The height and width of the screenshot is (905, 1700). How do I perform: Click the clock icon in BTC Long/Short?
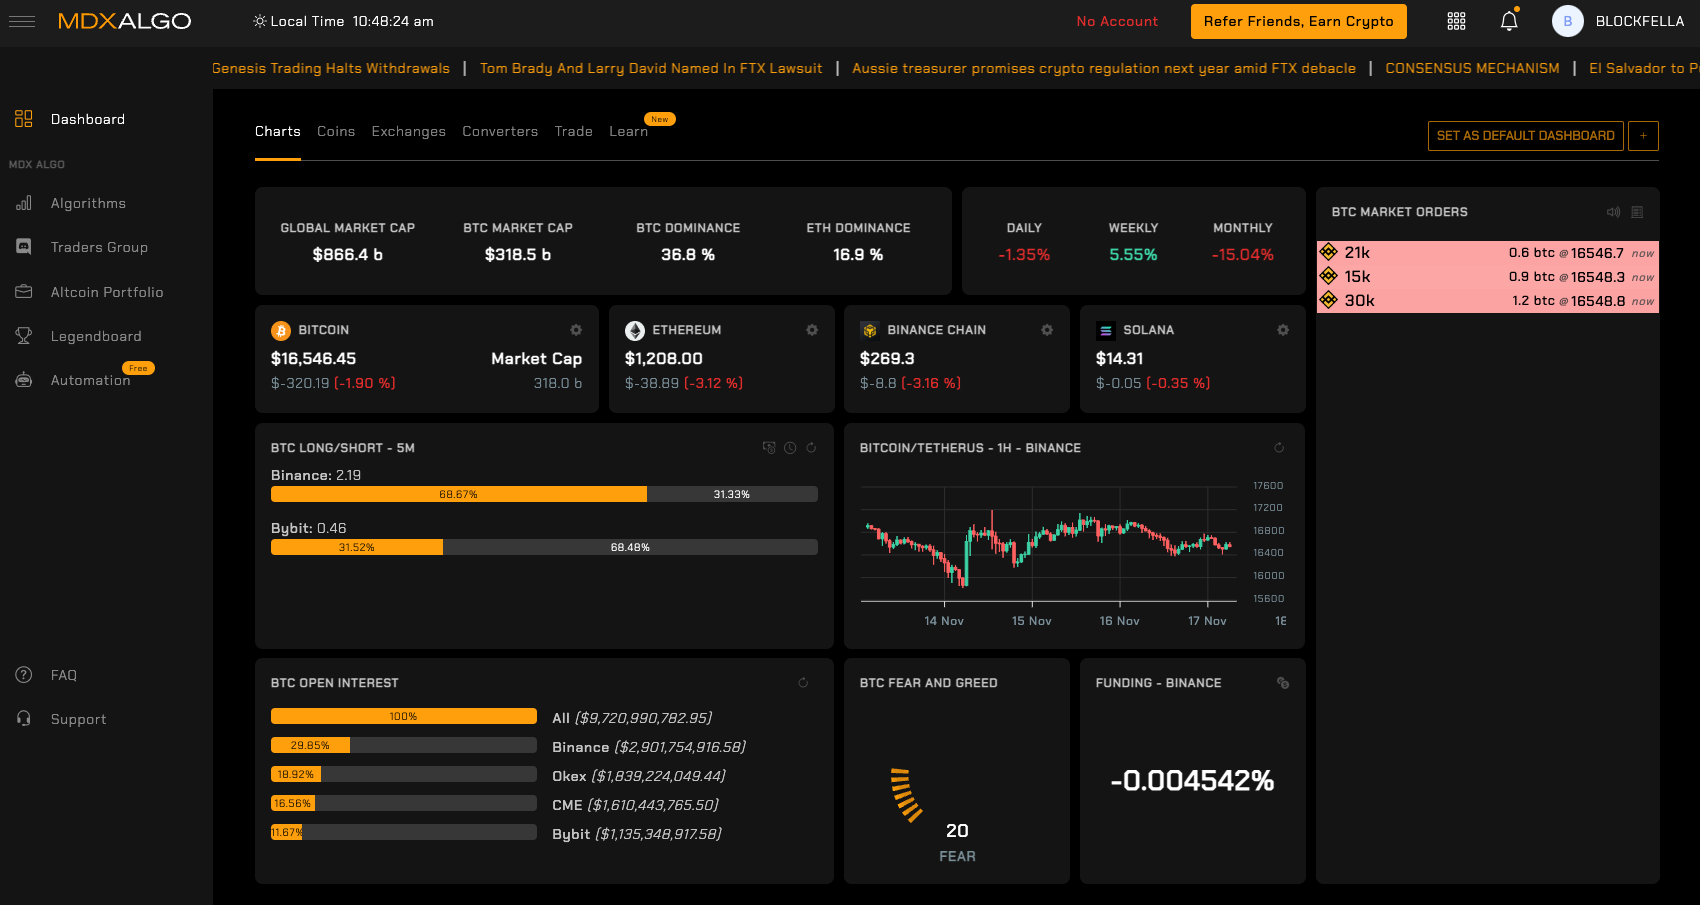click(x=790, y=448)
